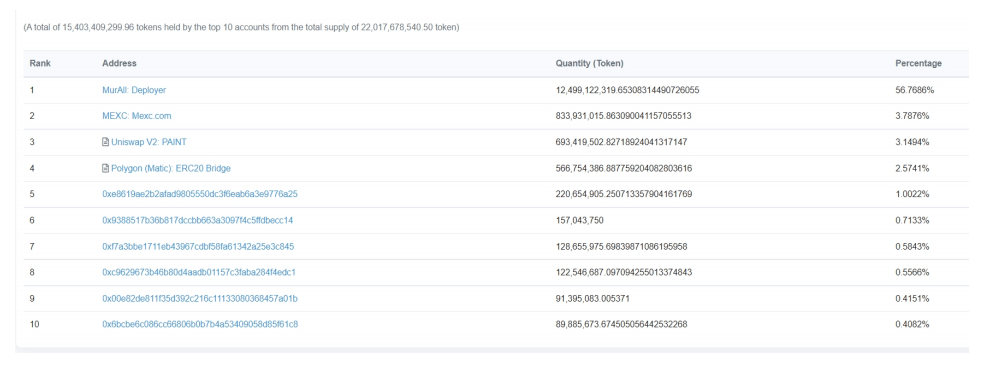Click the 1.0022% percentage cell
The image size is (996, 380).
coord(913,194)
